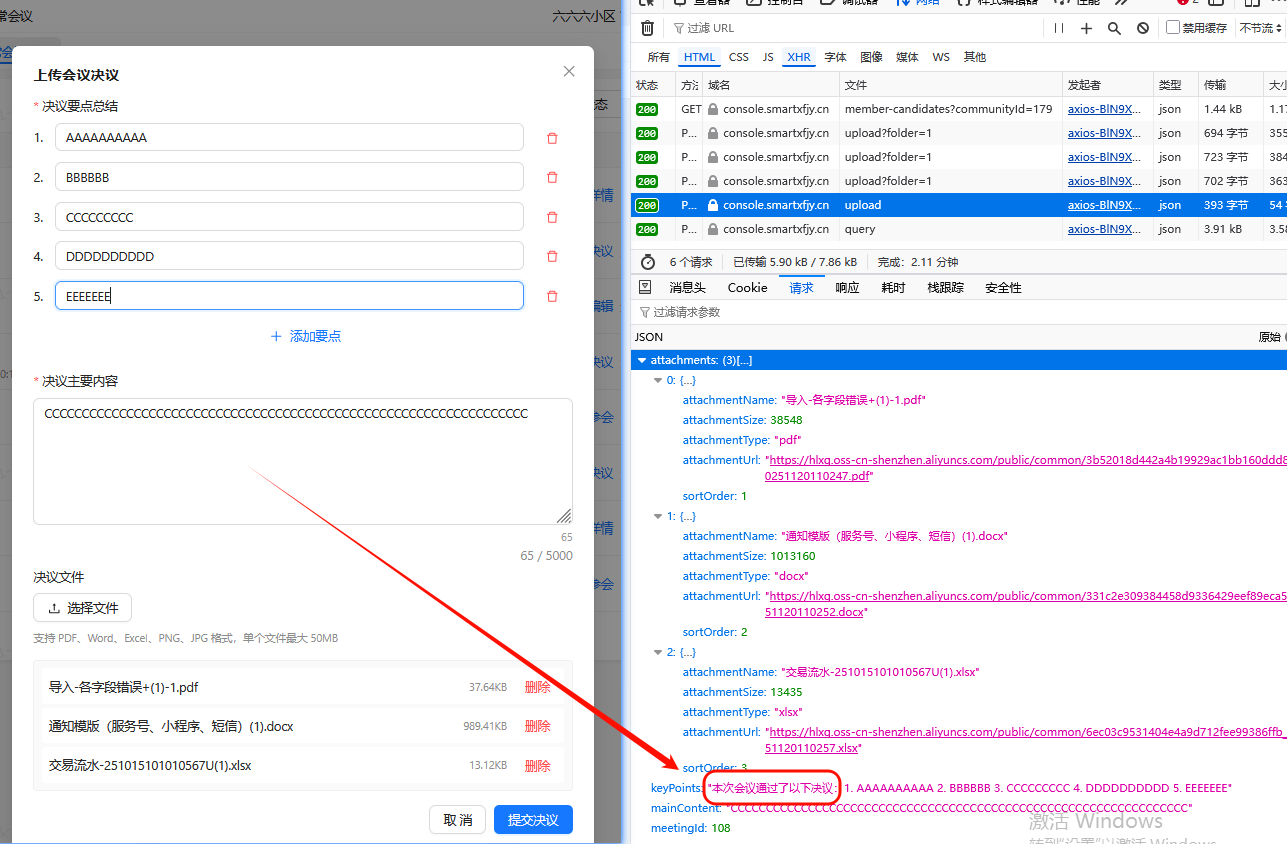
Task: Collapse attachment 2 in JSON tree
Action: [x=659, y=651]
